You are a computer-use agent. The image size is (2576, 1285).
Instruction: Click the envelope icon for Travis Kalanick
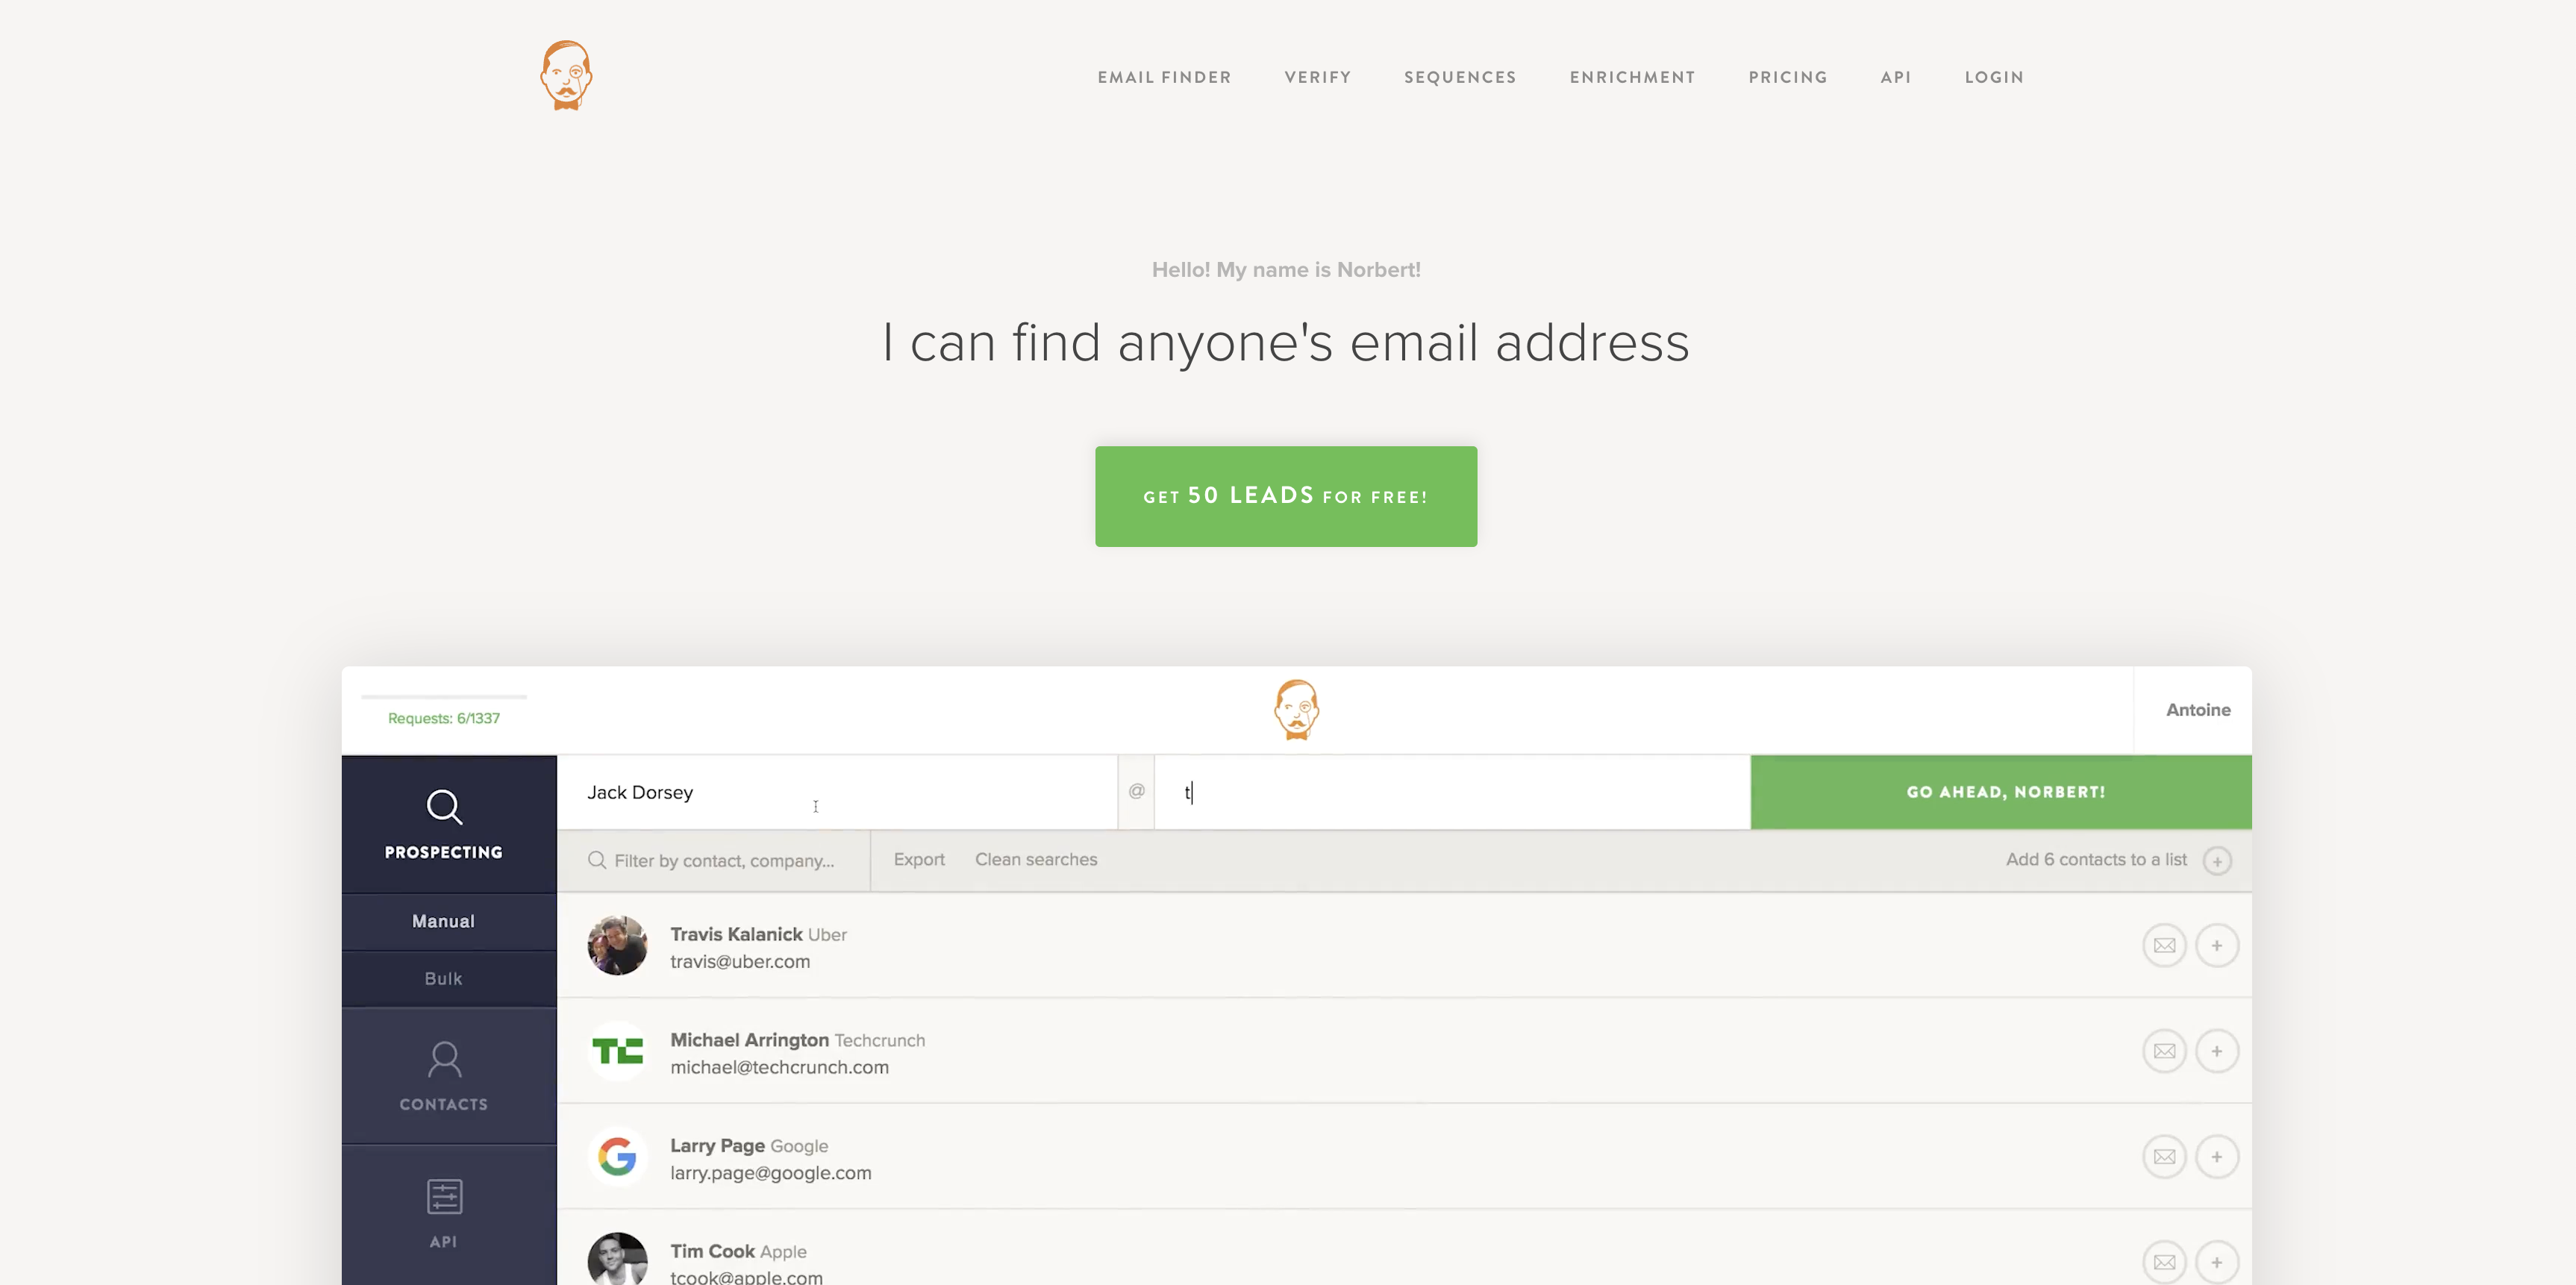click(2164, 945)
